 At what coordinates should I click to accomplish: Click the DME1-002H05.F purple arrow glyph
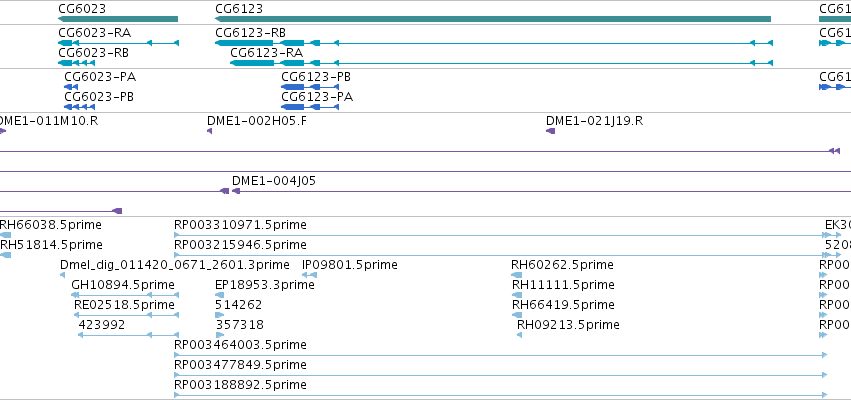click(x=209, y=131)
